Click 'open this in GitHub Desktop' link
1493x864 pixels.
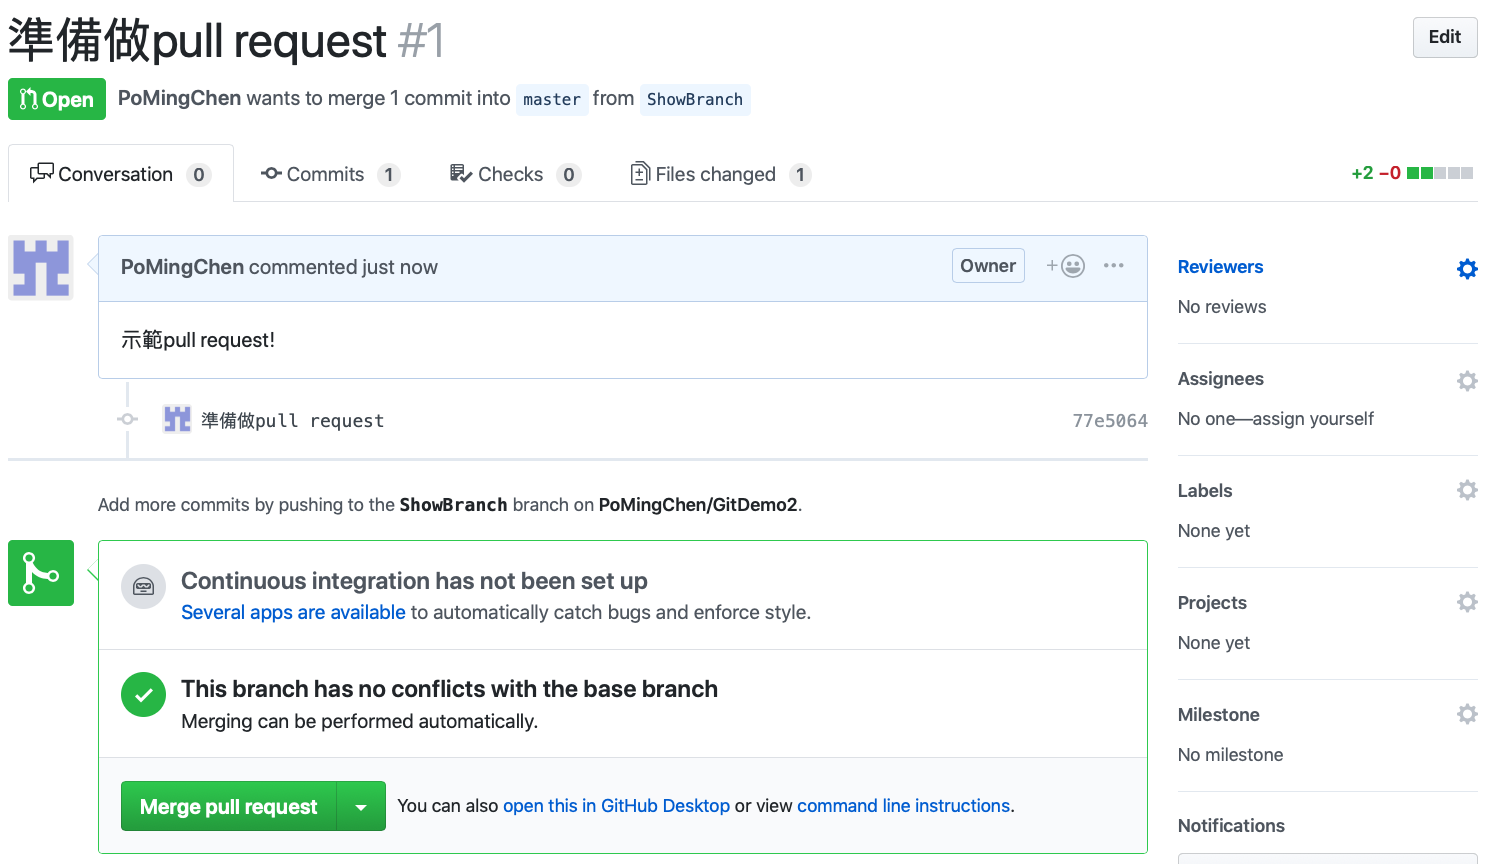616,806
